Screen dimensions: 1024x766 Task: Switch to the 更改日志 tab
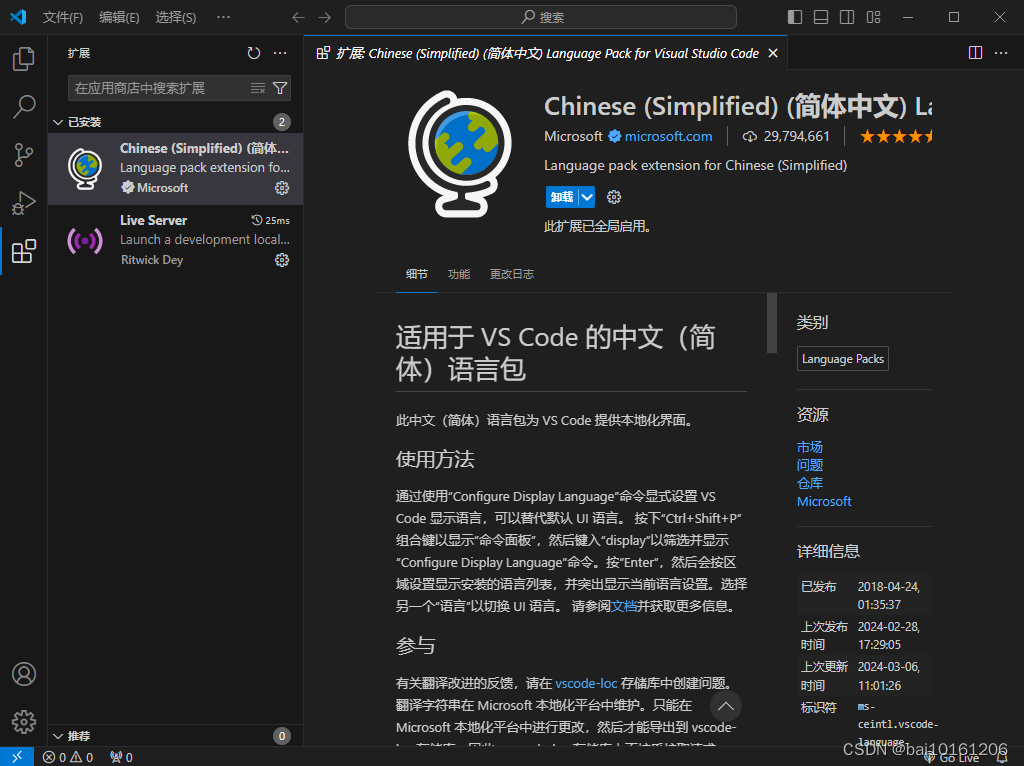[x=512, y=274]
